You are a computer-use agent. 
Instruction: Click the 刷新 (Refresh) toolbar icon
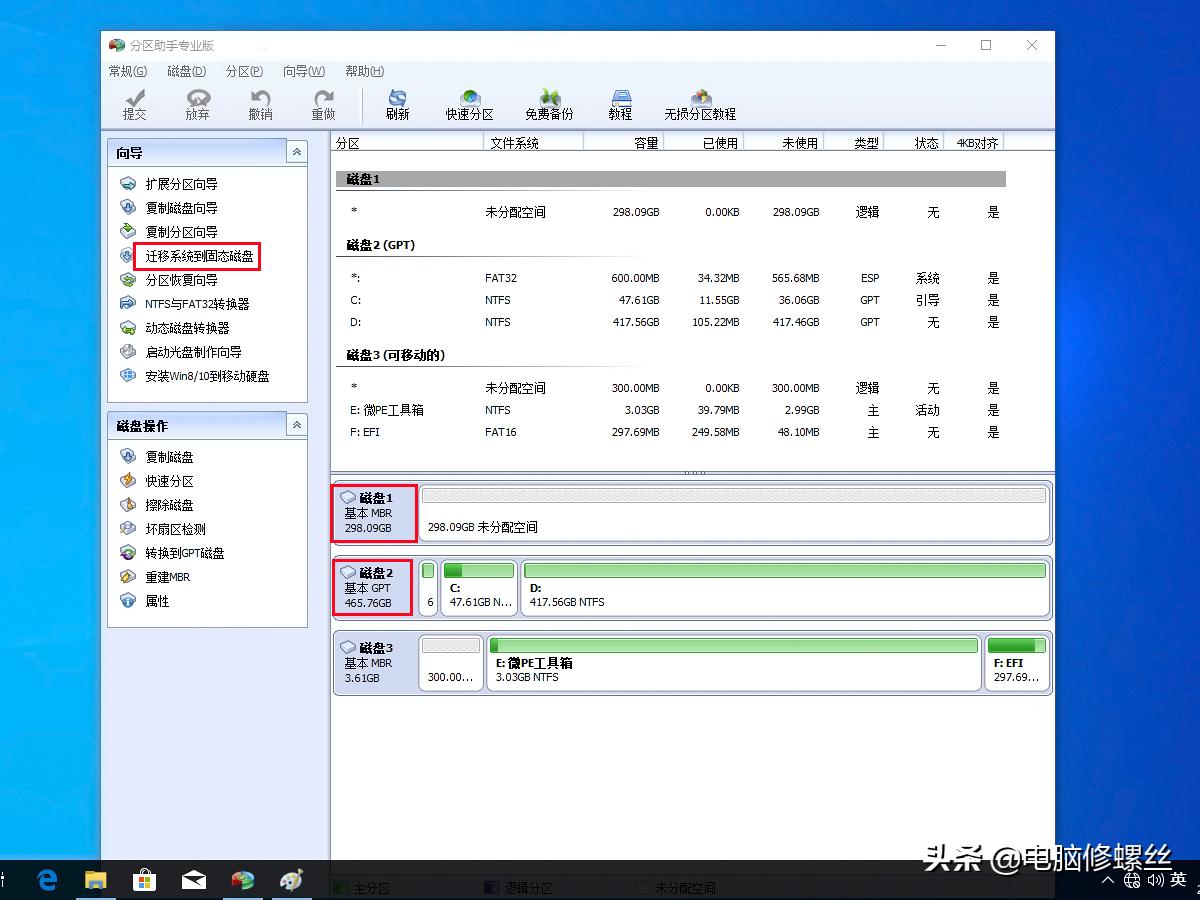coord(397,104)
